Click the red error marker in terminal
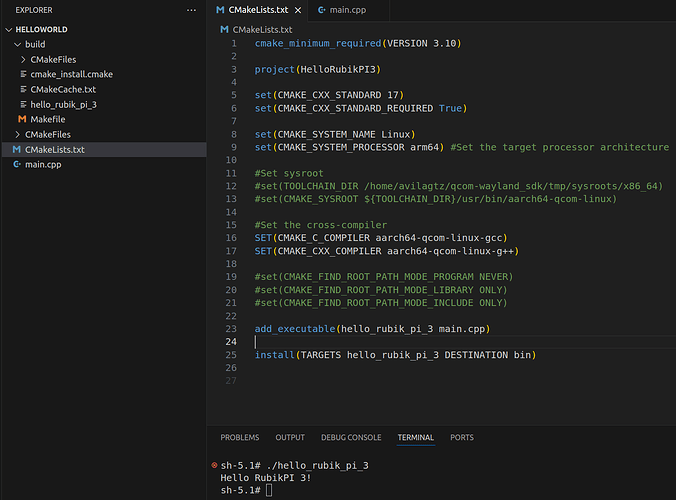The image size is (676, 500). tap(214, 465)
